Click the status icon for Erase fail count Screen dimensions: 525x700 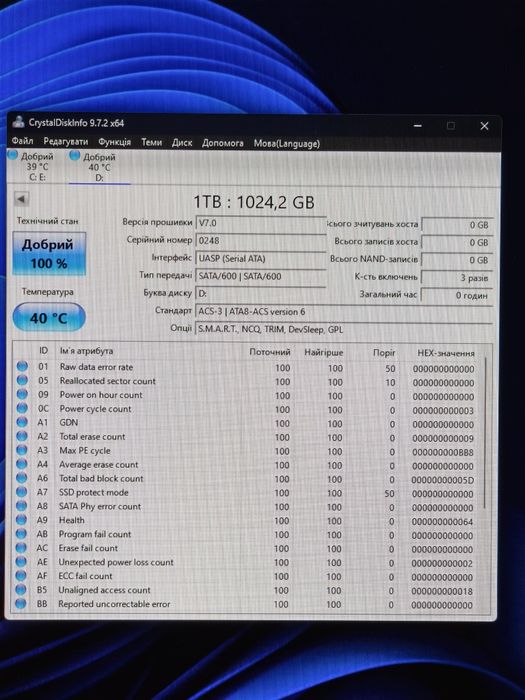[21, 547]
